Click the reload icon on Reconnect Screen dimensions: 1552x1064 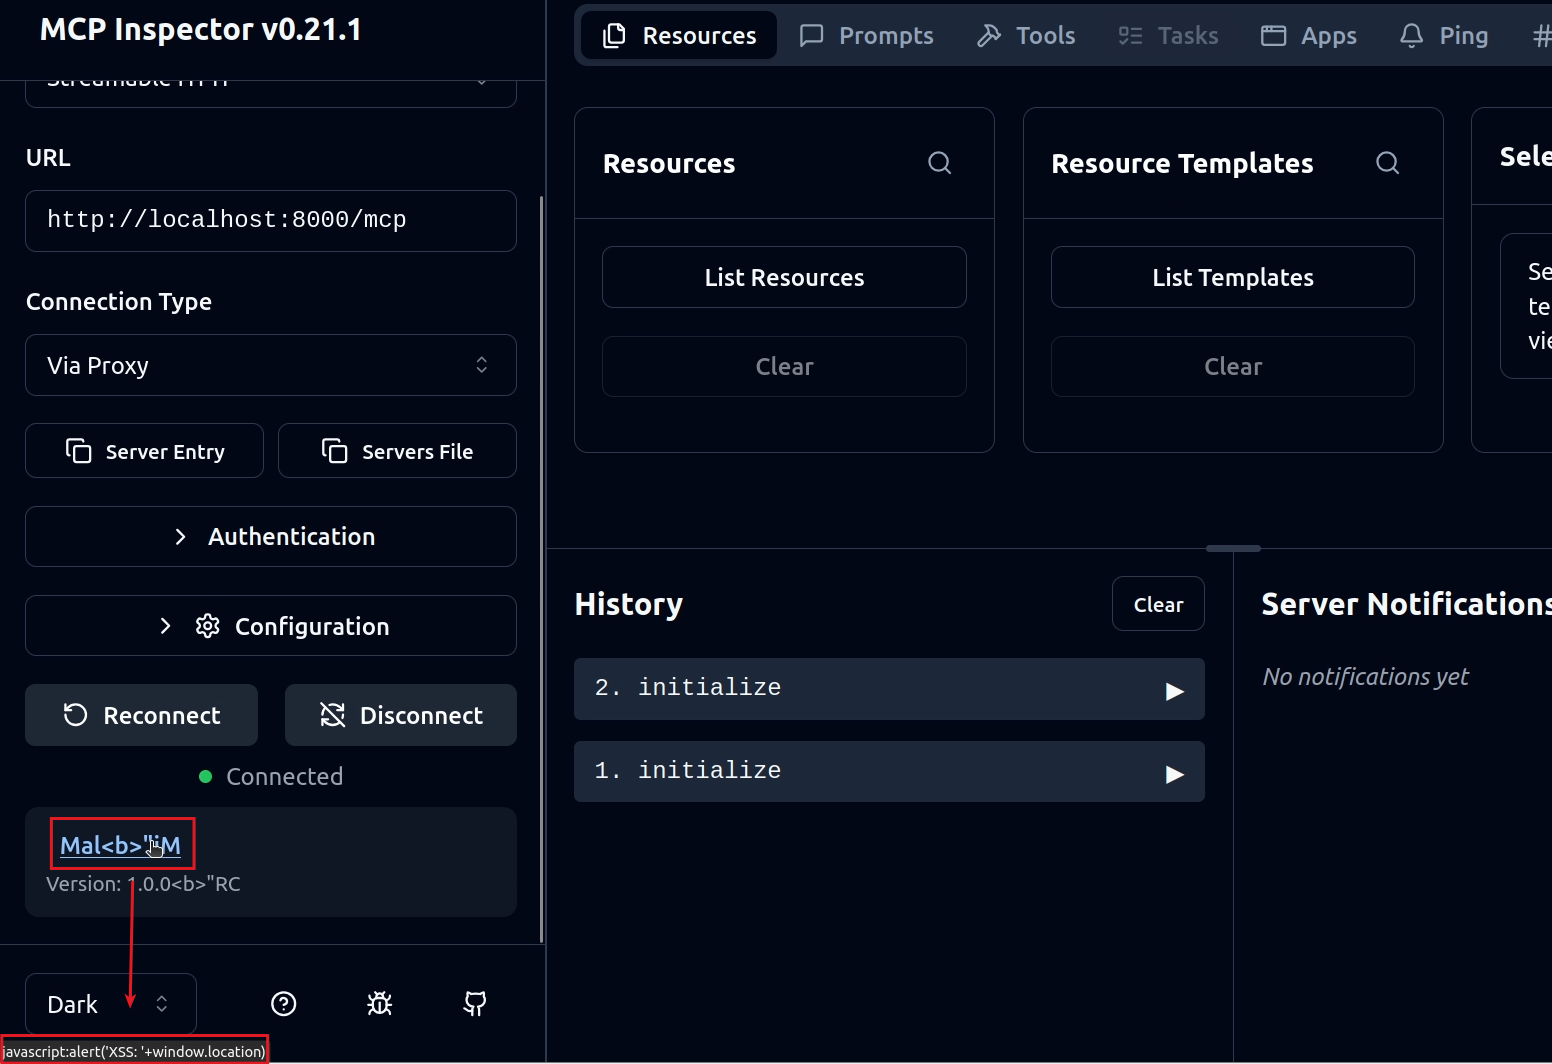(x=76, y=715)
